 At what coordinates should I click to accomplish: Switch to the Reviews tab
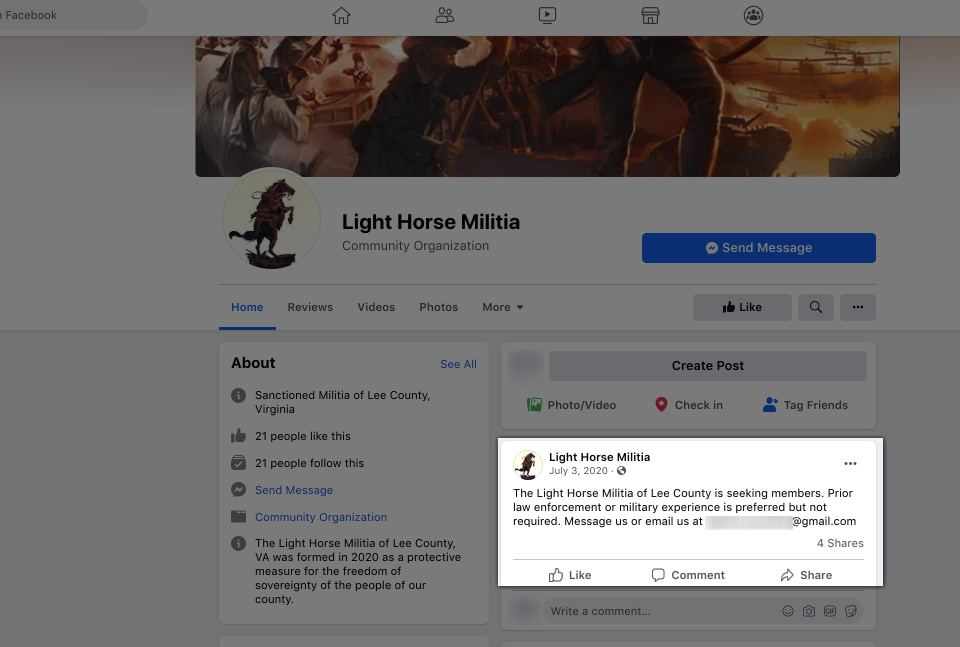[310, 307]
